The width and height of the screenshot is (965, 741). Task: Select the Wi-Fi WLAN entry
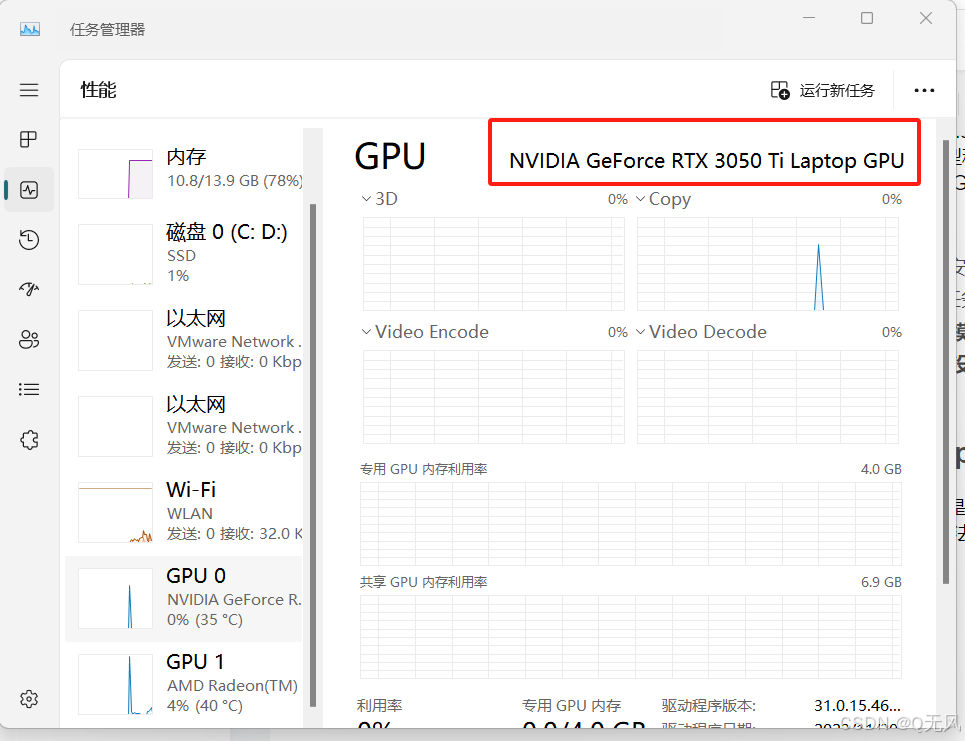184,512
